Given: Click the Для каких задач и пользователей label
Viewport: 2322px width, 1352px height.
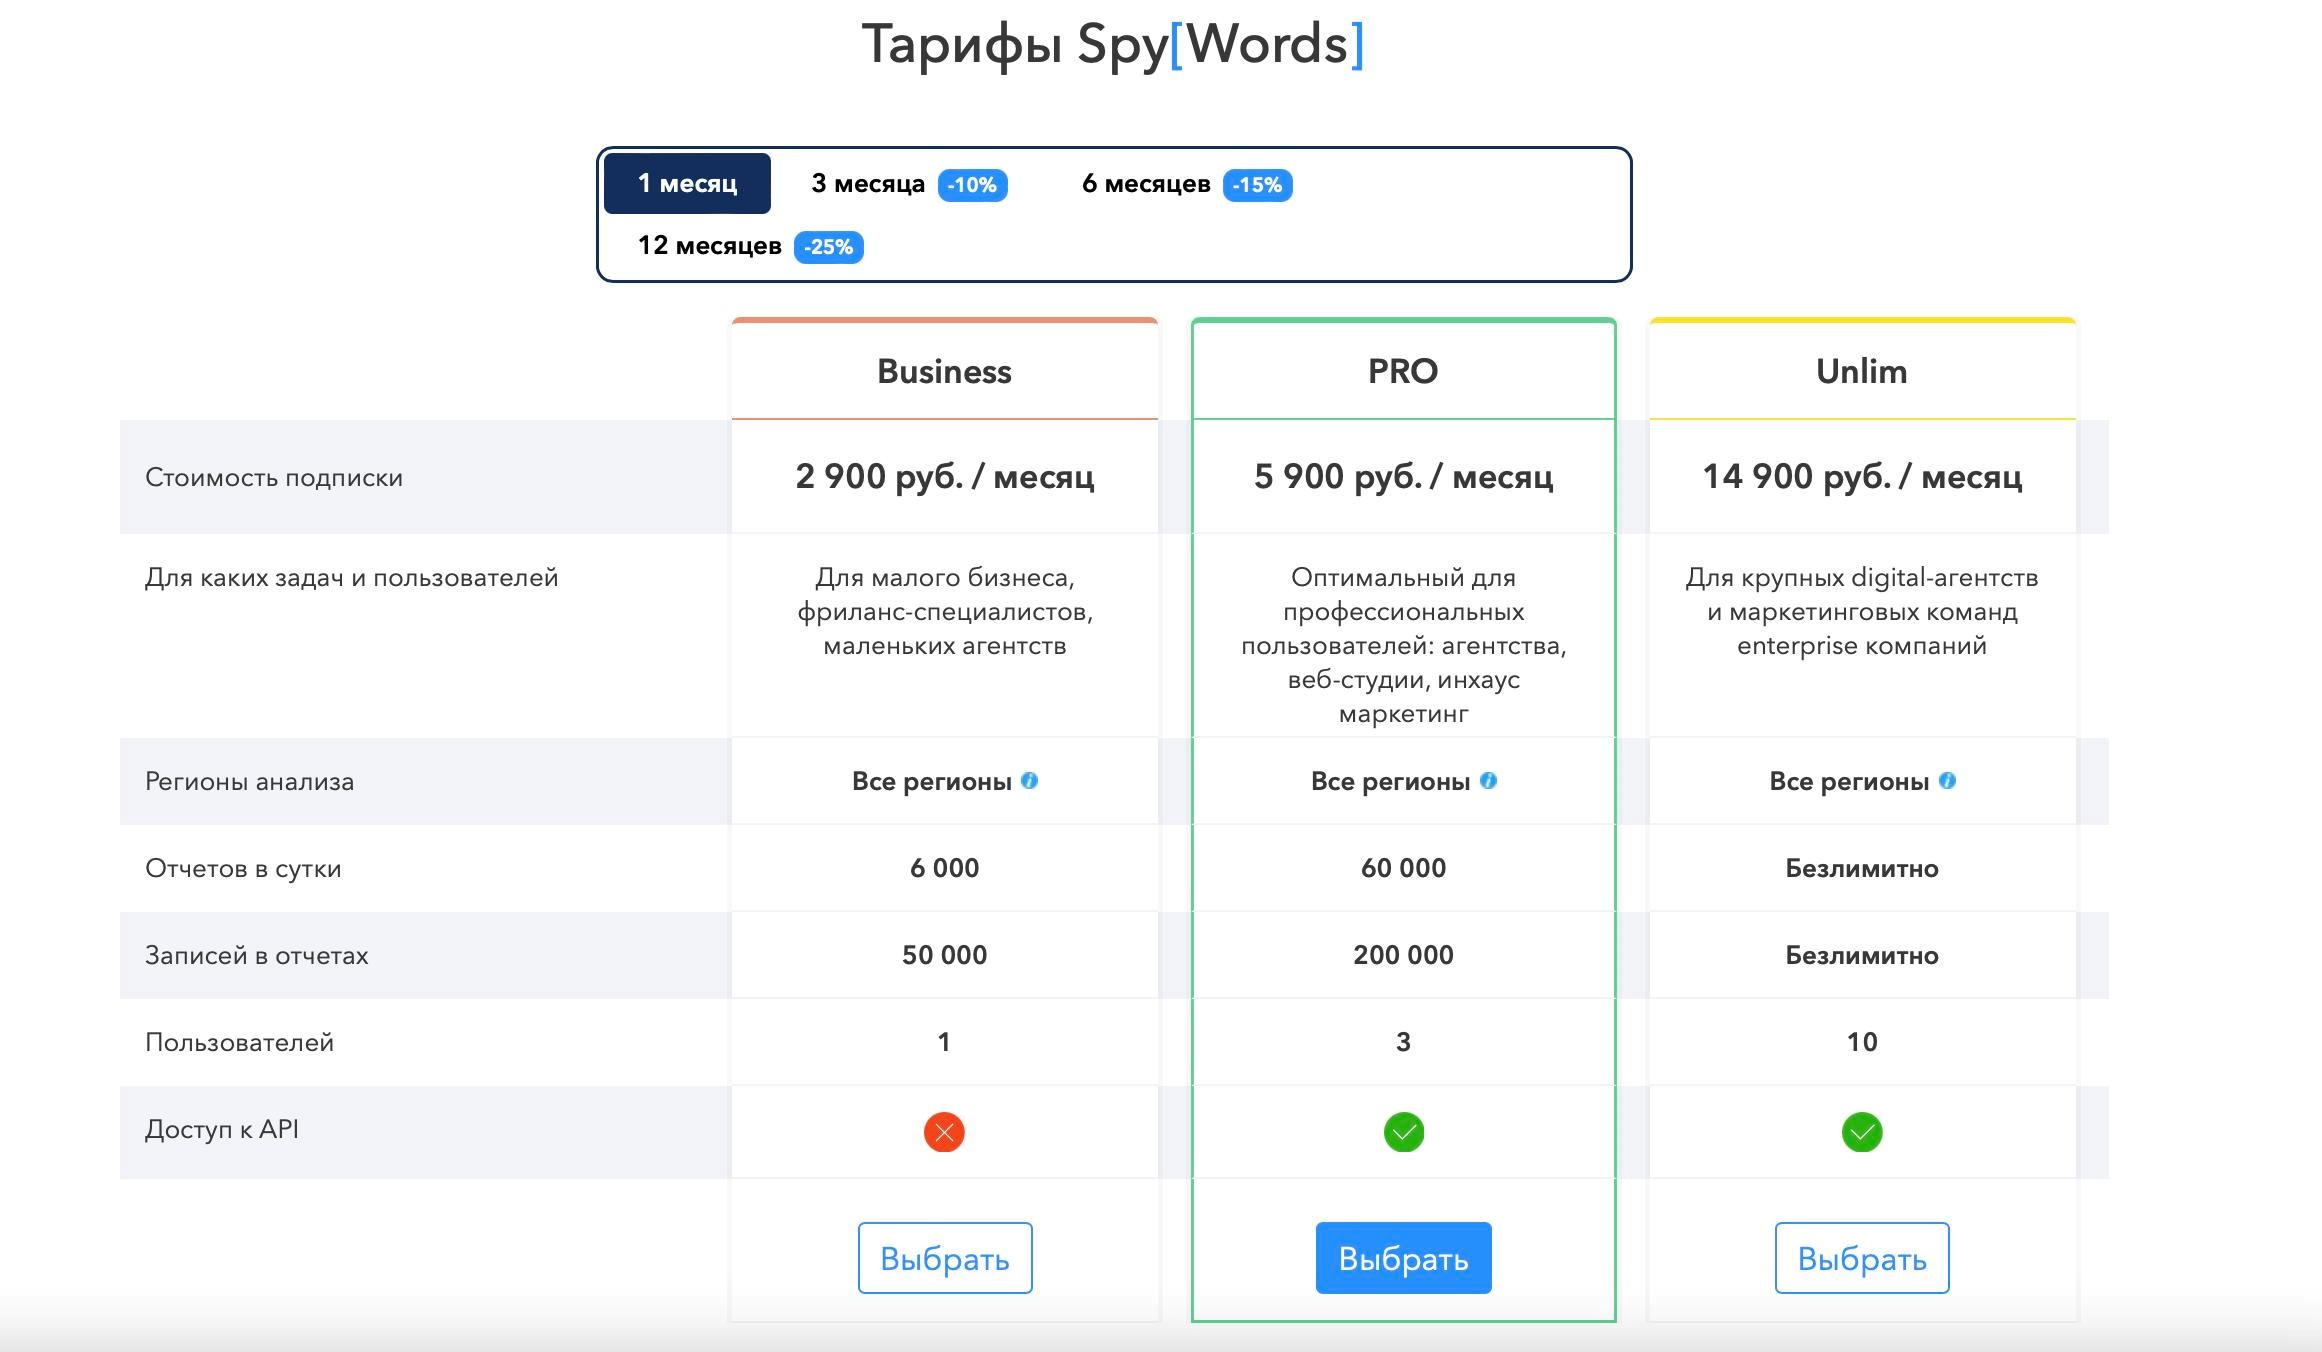Looking at the screenshot, I should click(x=351, y=577).
